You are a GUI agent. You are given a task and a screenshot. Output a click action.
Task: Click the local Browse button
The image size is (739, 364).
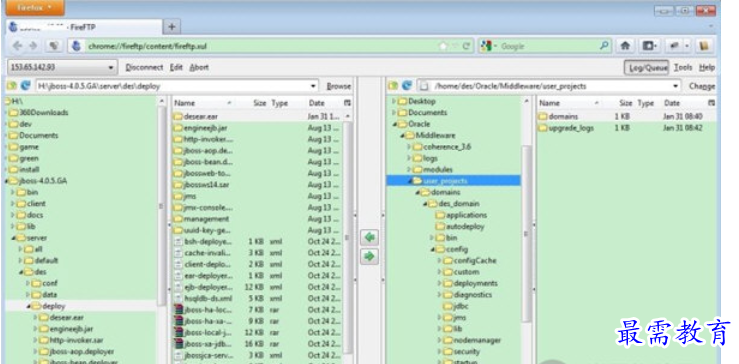click(338, 86)
